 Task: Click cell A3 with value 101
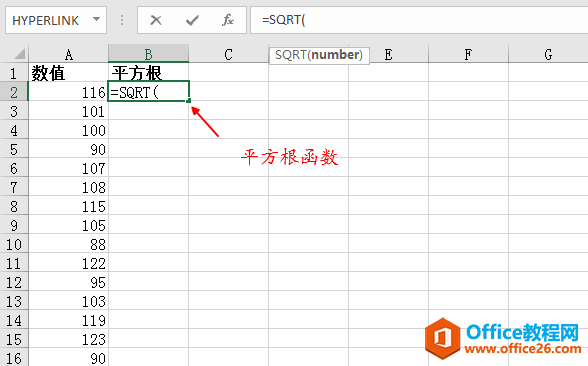[x=68, y=111]
